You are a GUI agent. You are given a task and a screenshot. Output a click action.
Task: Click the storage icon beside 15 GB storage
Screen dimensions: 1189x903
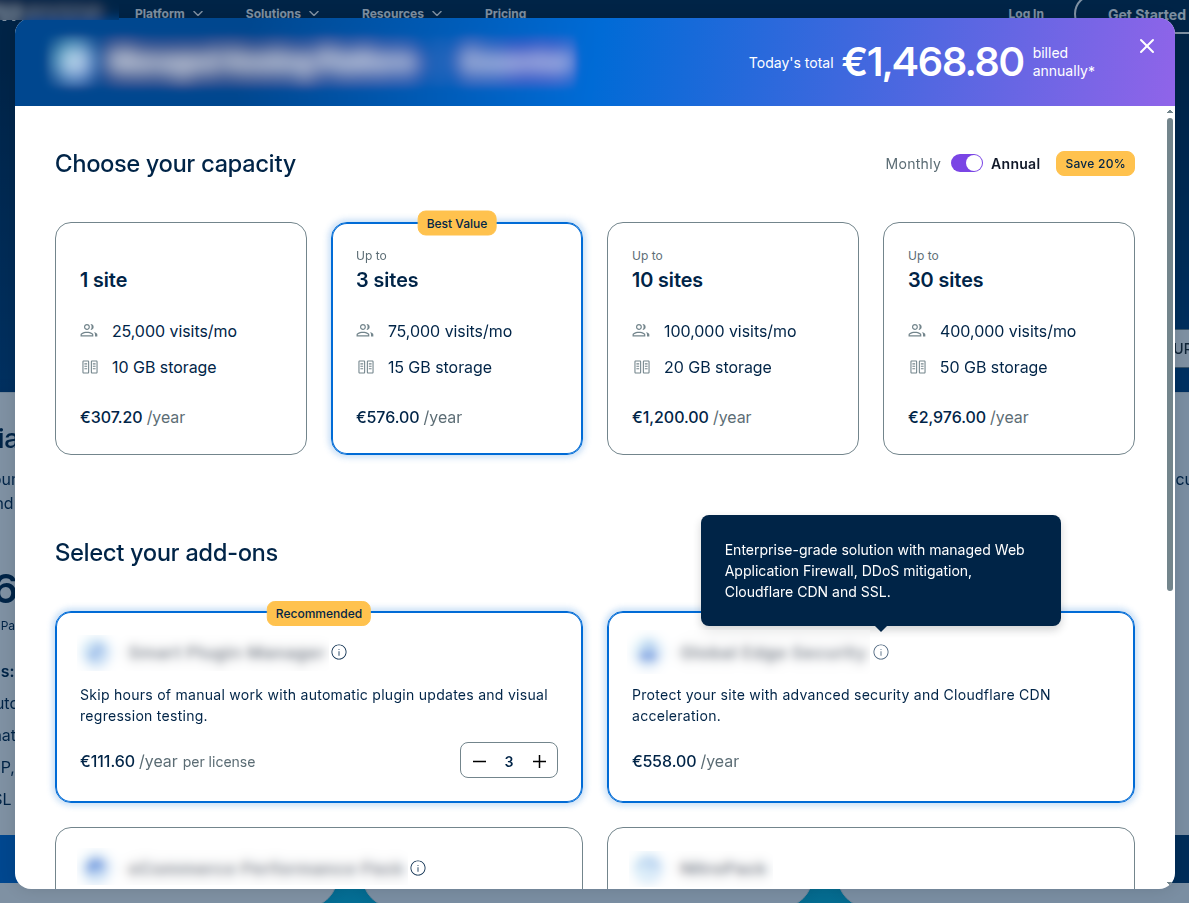coord(365,367)
